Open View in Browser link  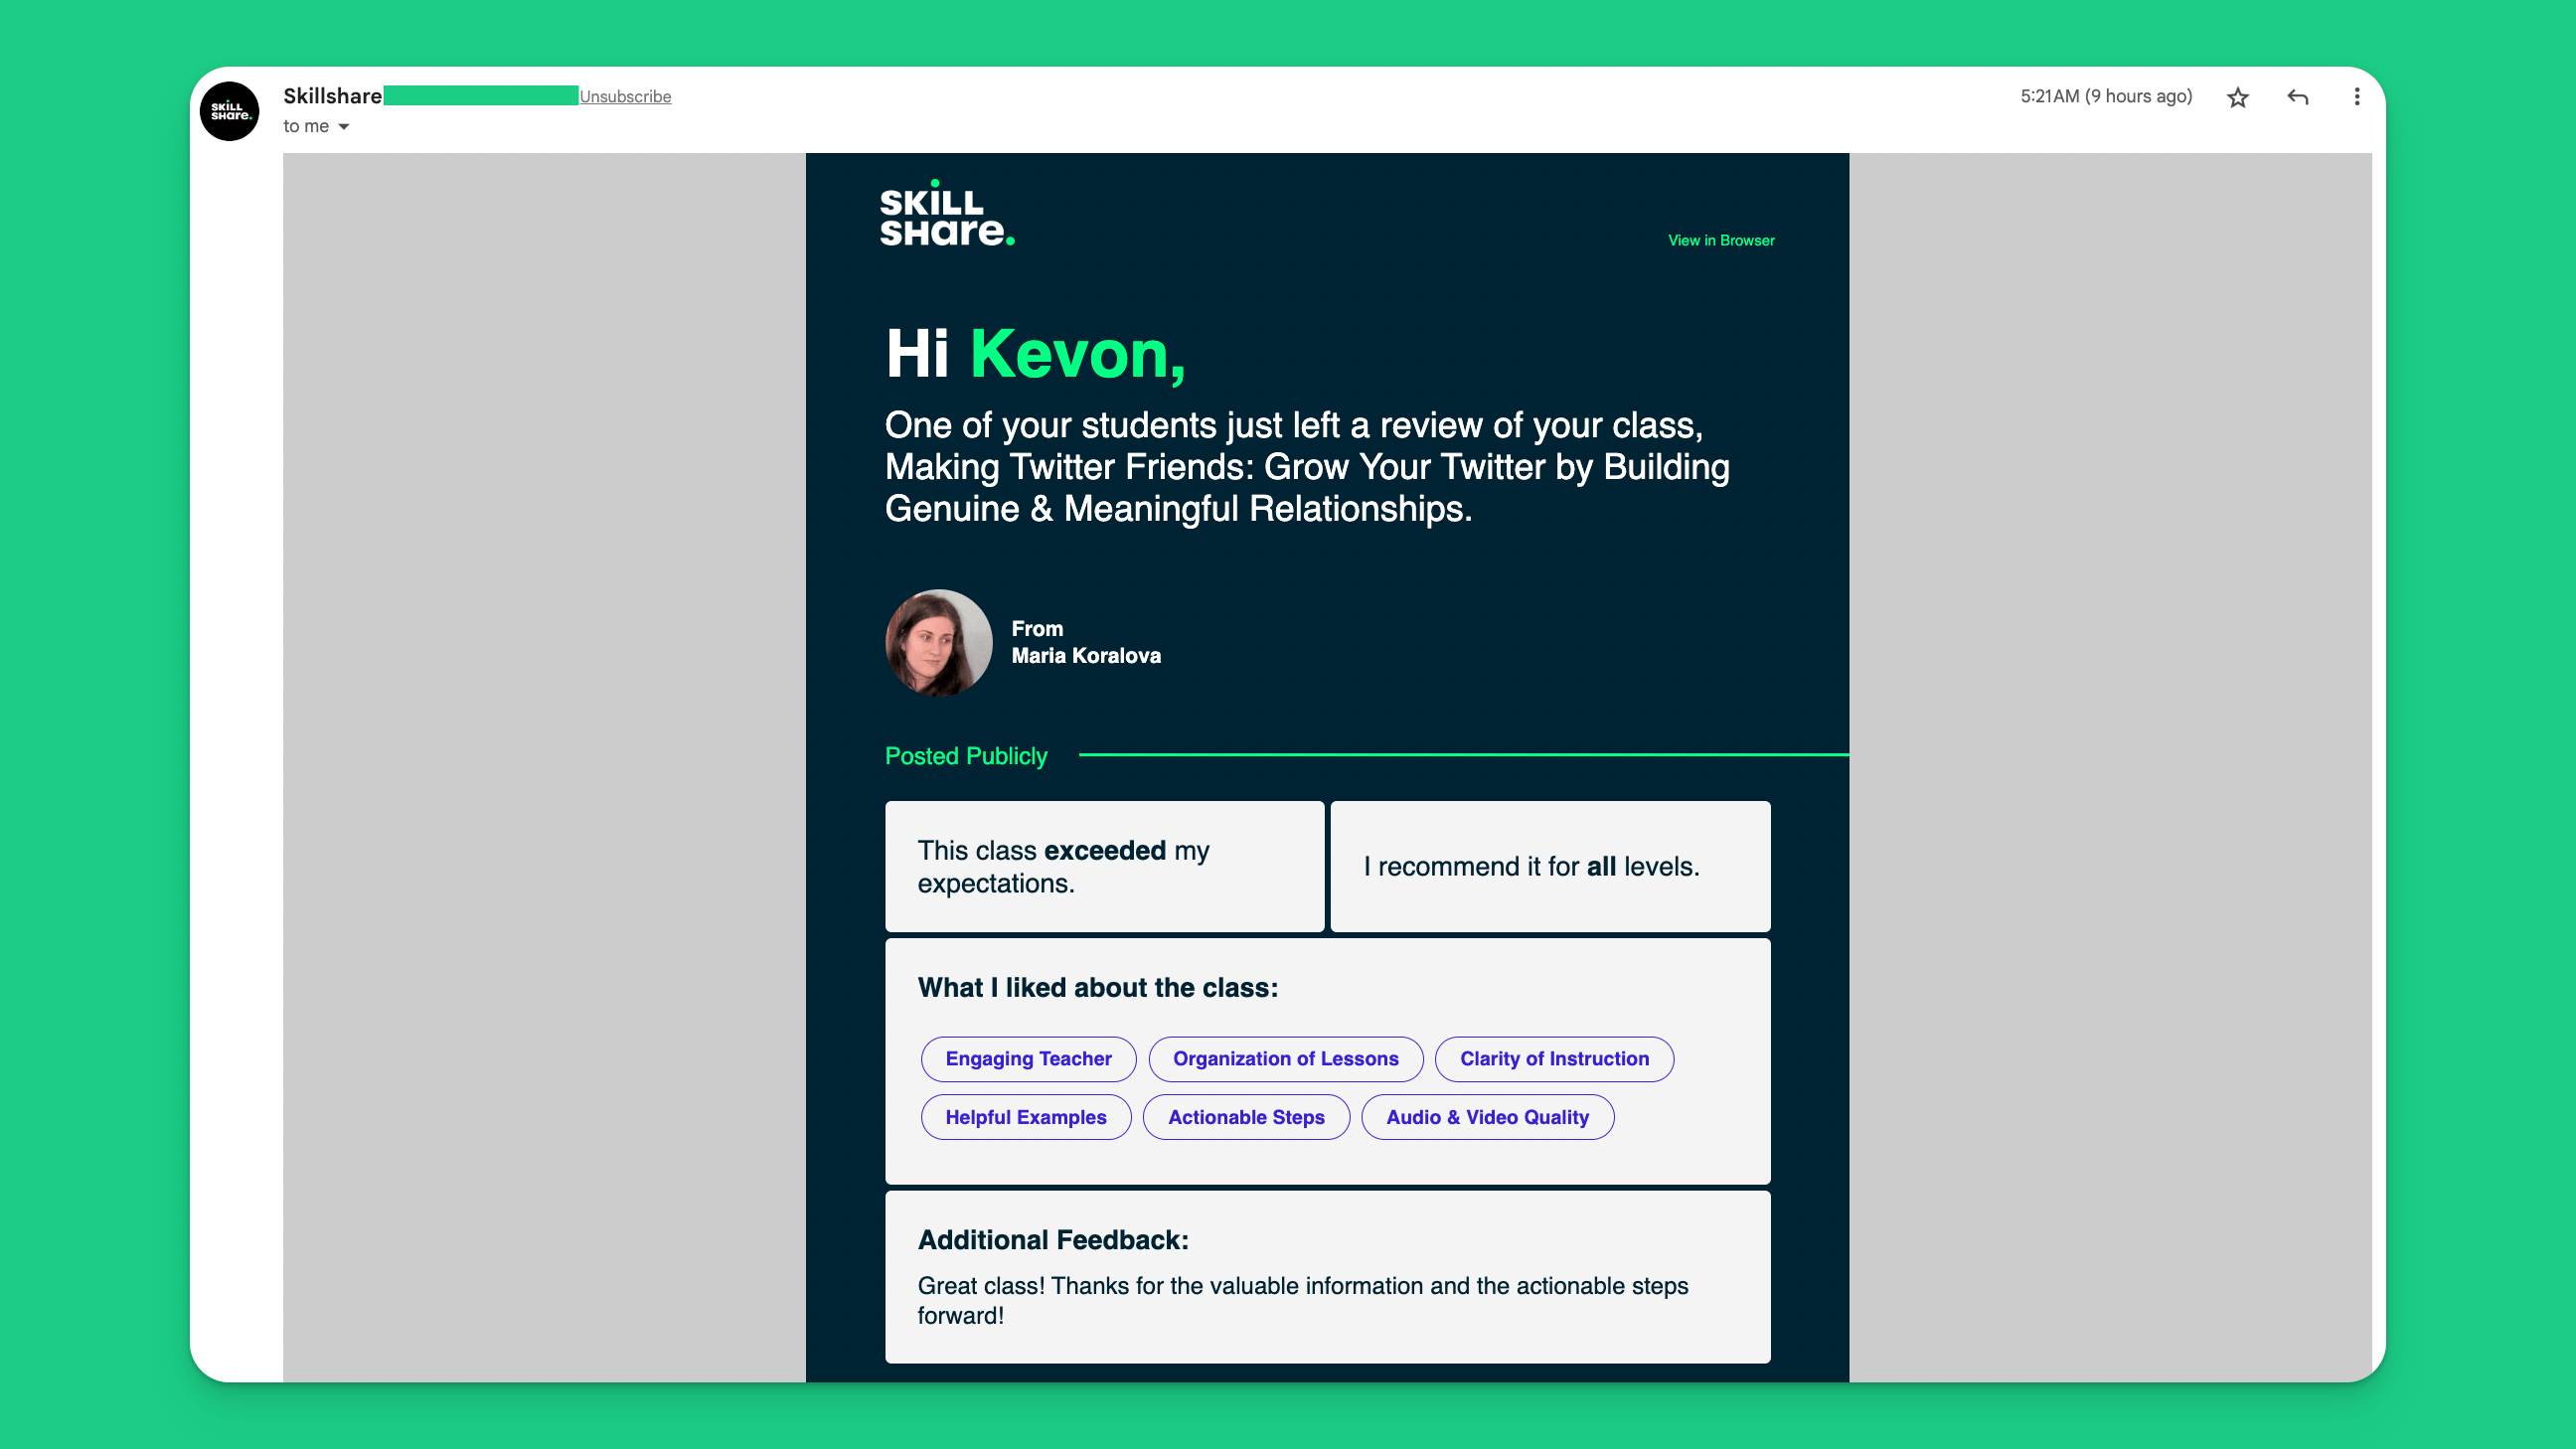coord(1720,241)
